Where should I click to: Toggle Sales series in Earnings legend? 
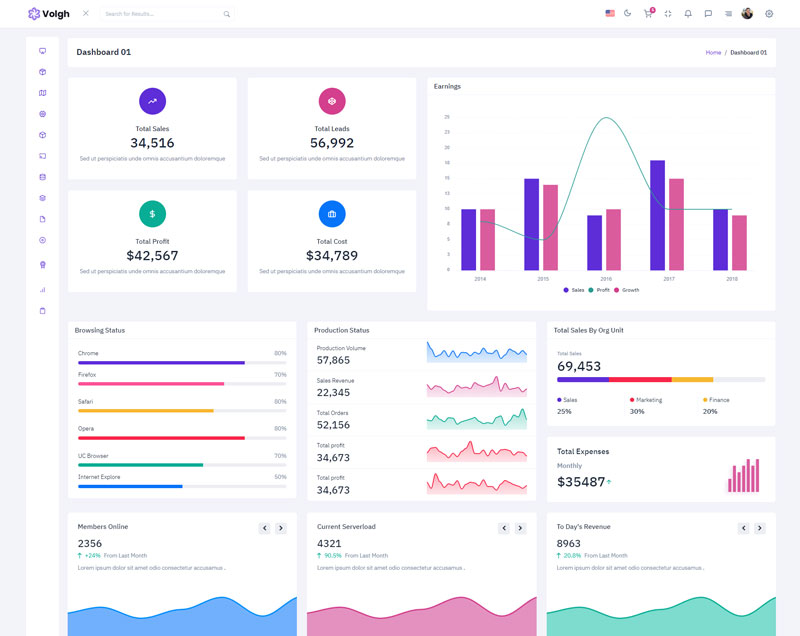tap(573, 290)
